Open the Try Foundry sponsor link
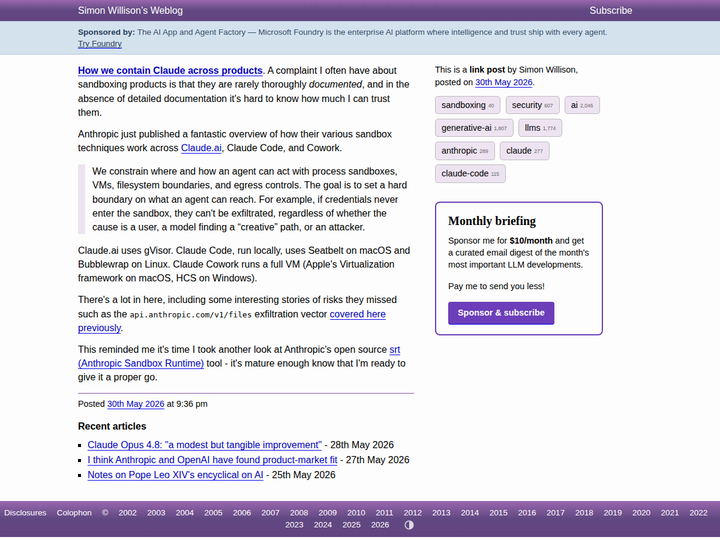Screen dimensions: 720x540 [100, 44]
